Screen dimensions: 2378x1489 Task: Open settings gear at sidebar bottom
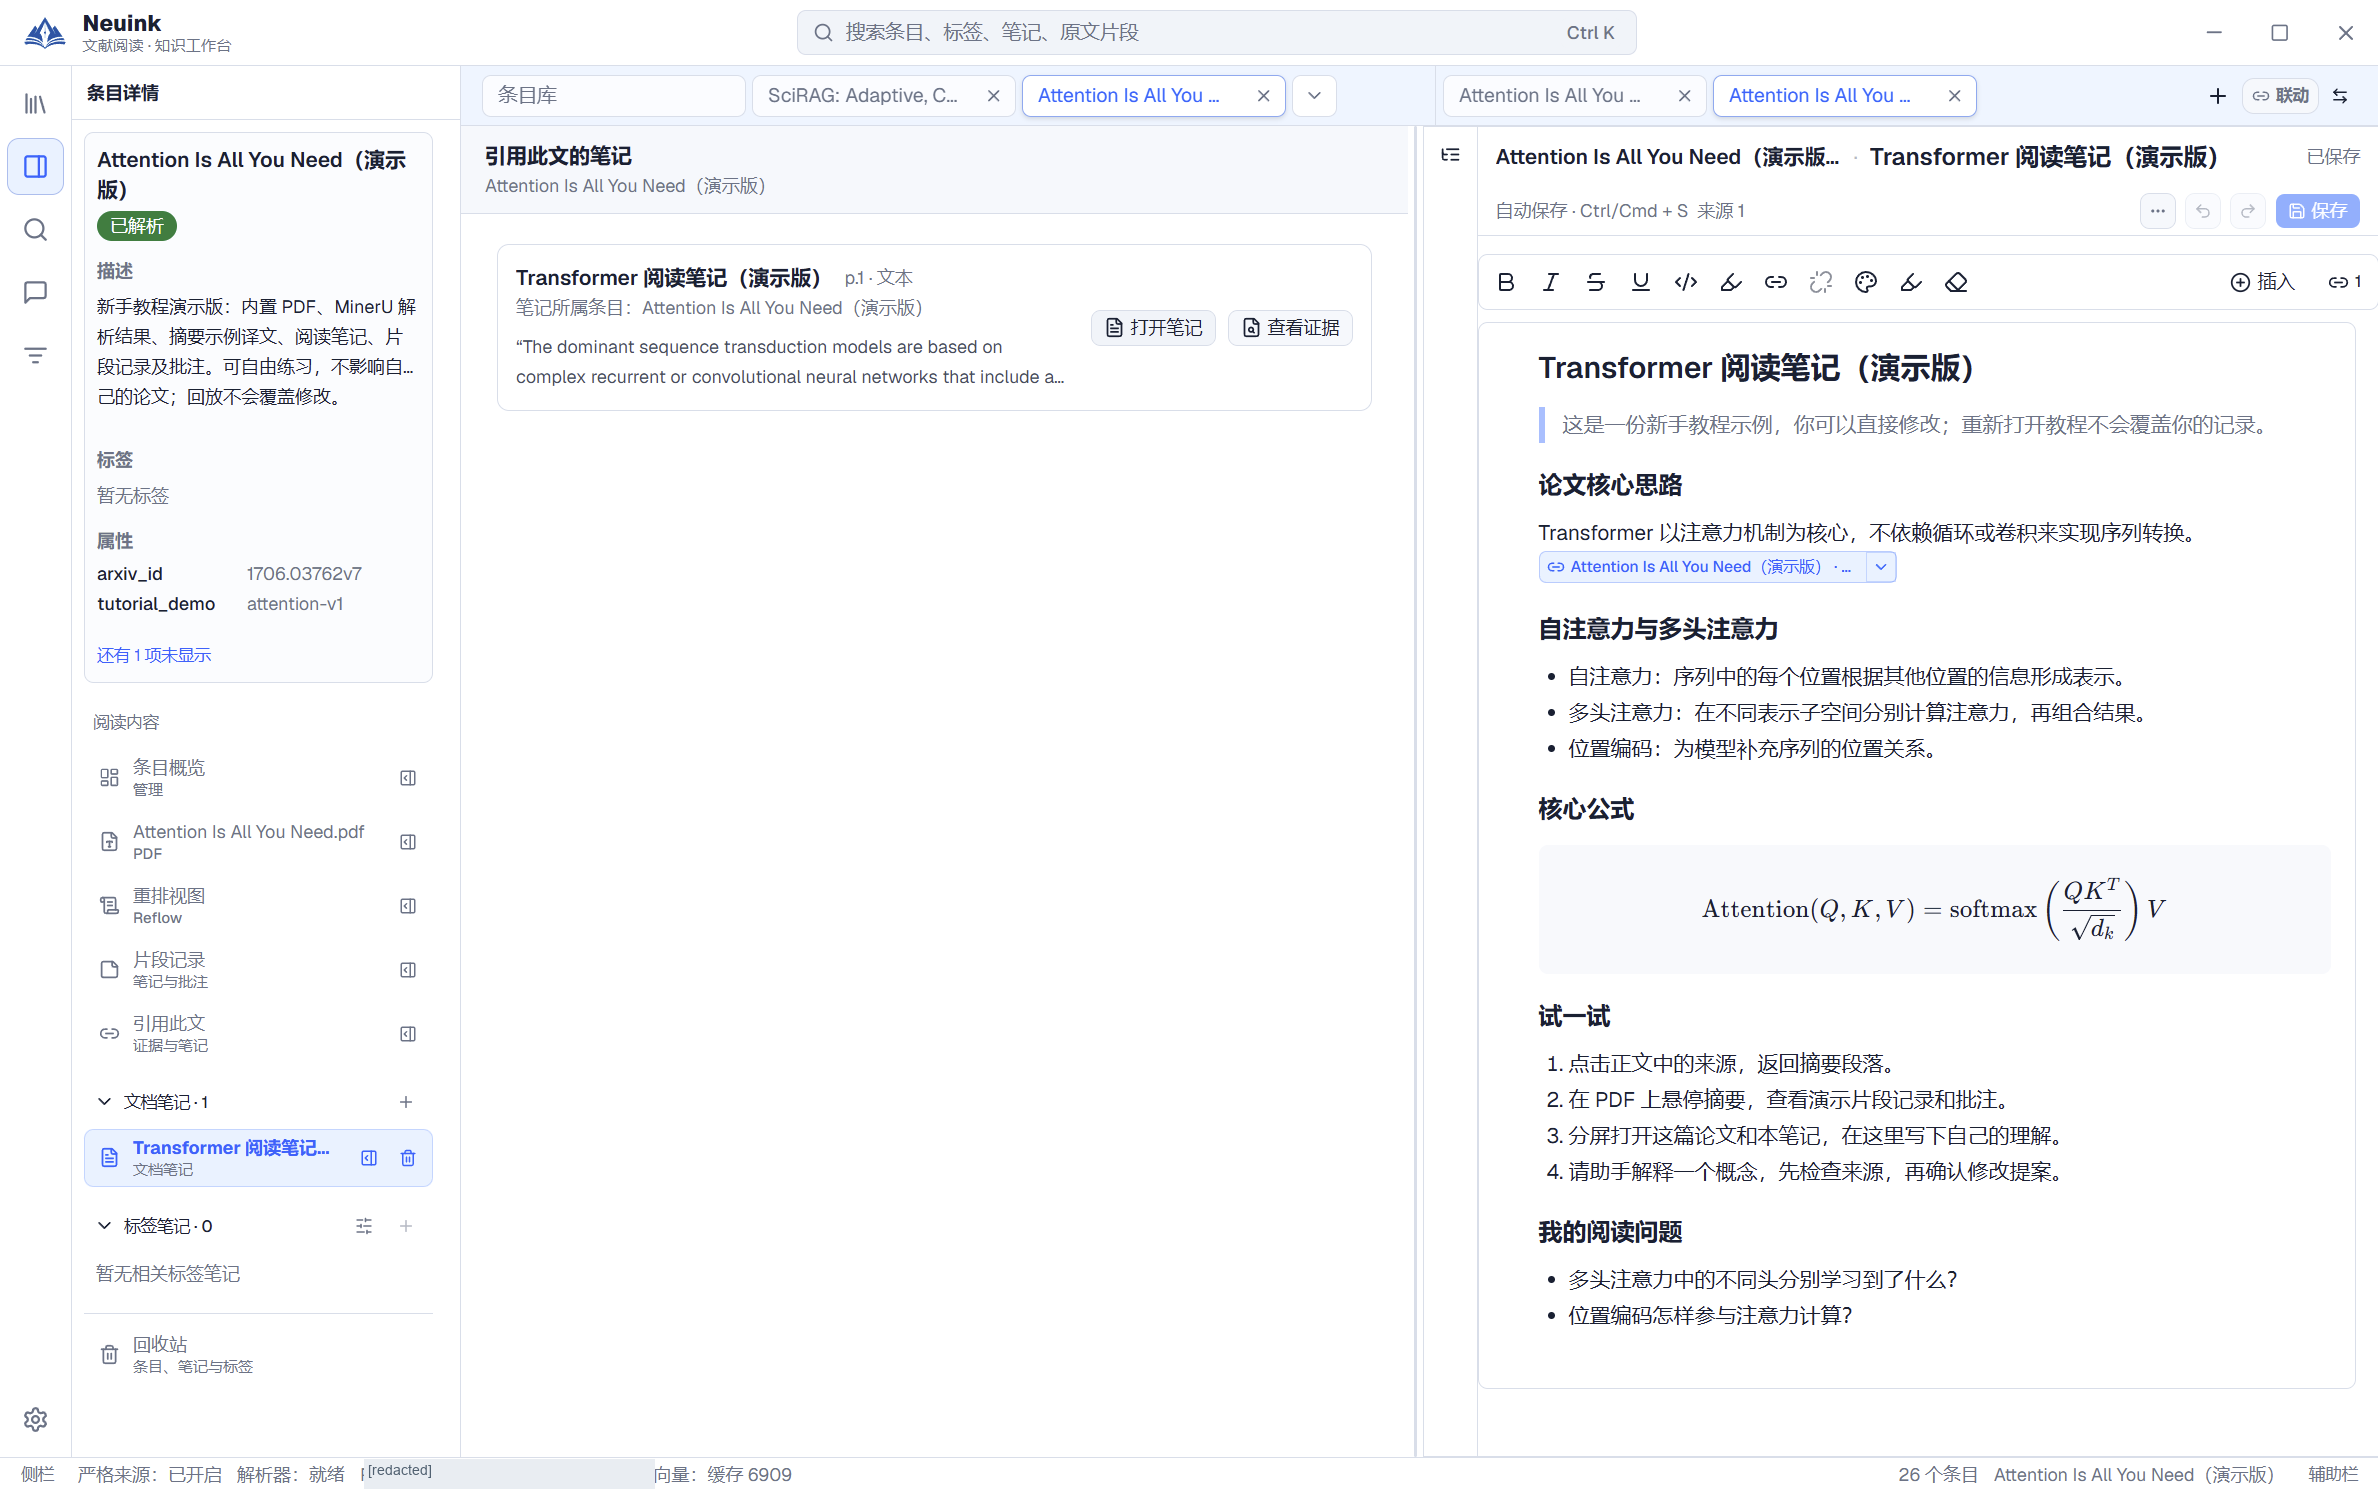(x=36, y=1419)
